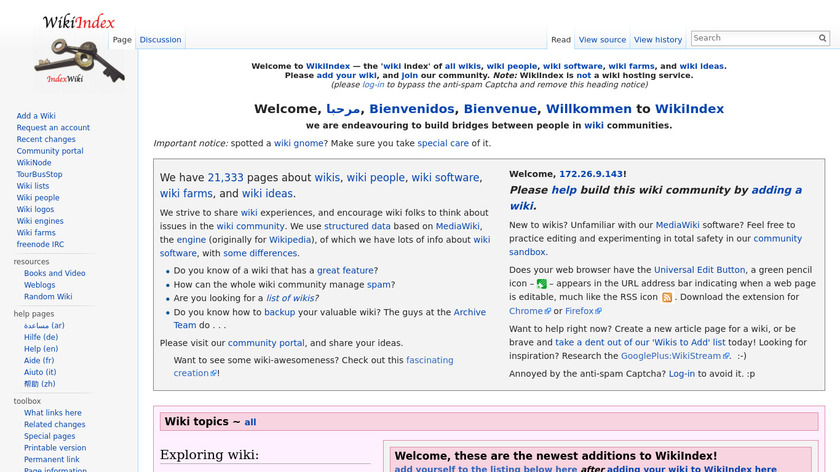Screen dimensions: 840x472
Task: Click the all link beside Wiki topics
Action: point(250,422)
